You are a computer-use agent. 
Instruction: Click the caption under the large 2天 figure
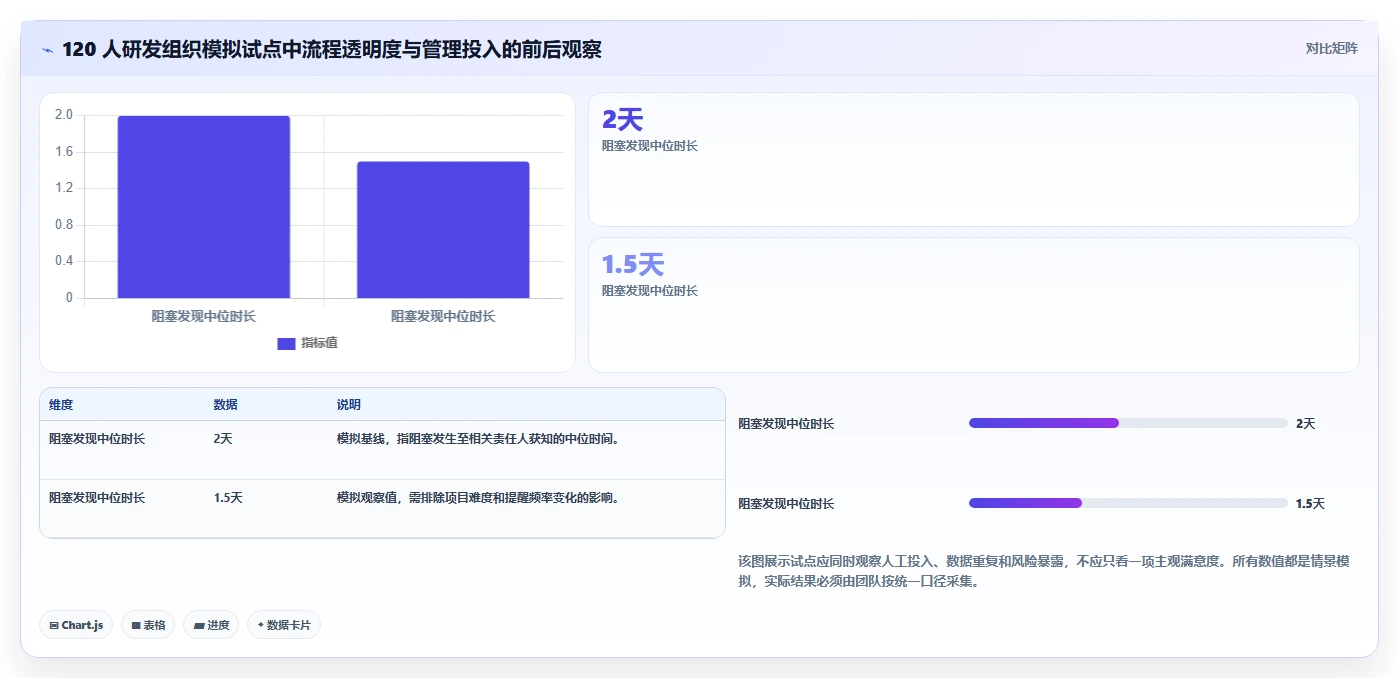coord(650,146)
